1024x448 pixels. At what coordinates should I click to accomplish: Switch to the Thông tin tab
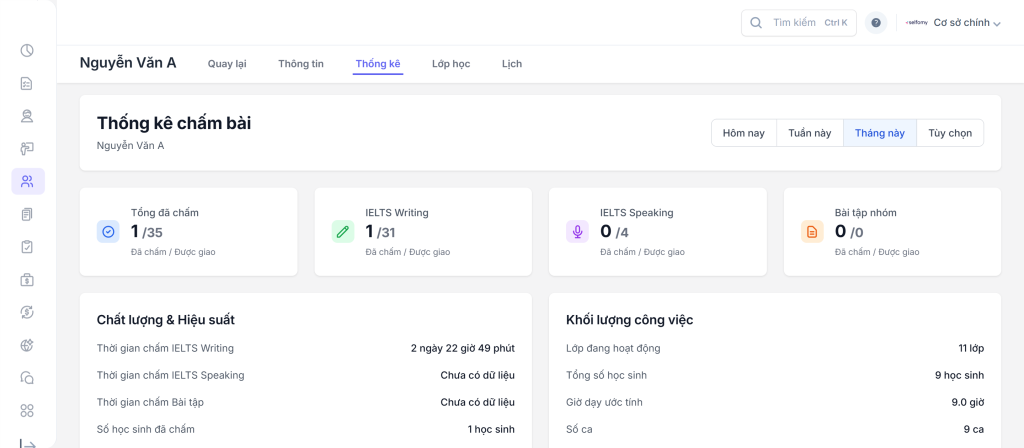301,64
